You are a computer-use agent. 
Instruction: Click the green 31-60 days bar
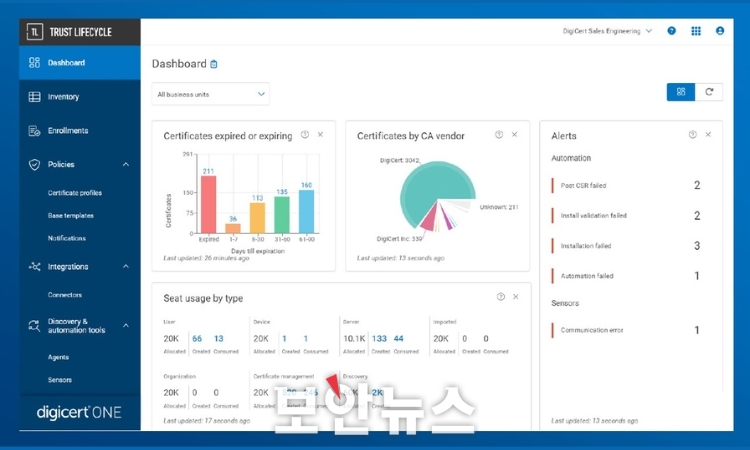point(282,215)
